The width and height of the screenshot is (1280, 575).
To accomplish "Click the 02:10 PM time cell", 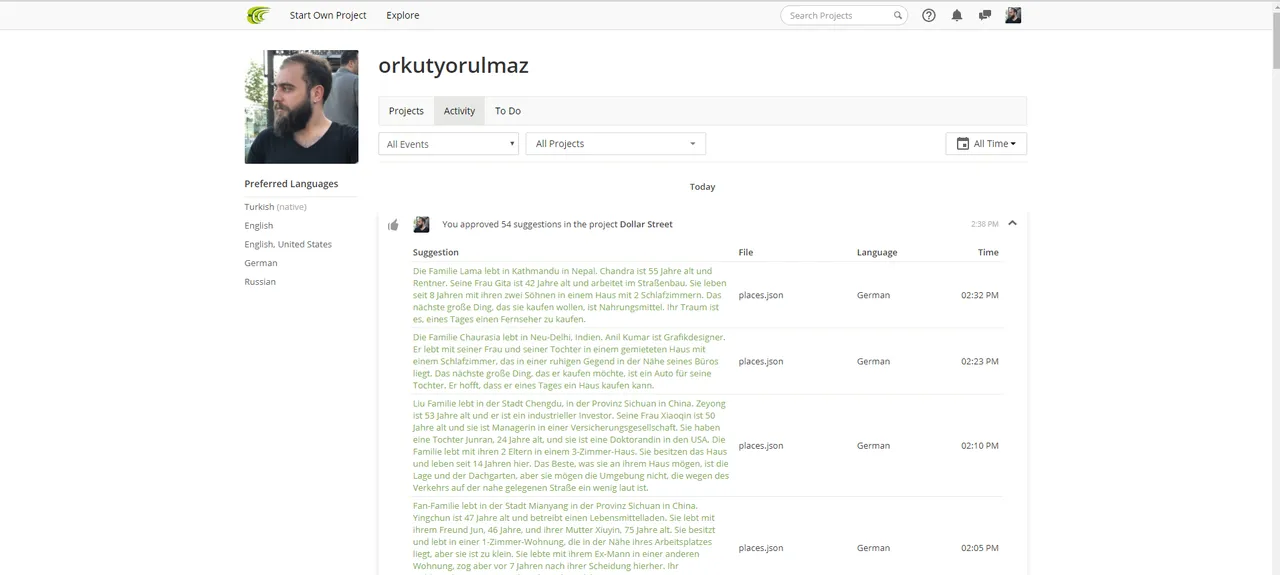I will 980,446.
